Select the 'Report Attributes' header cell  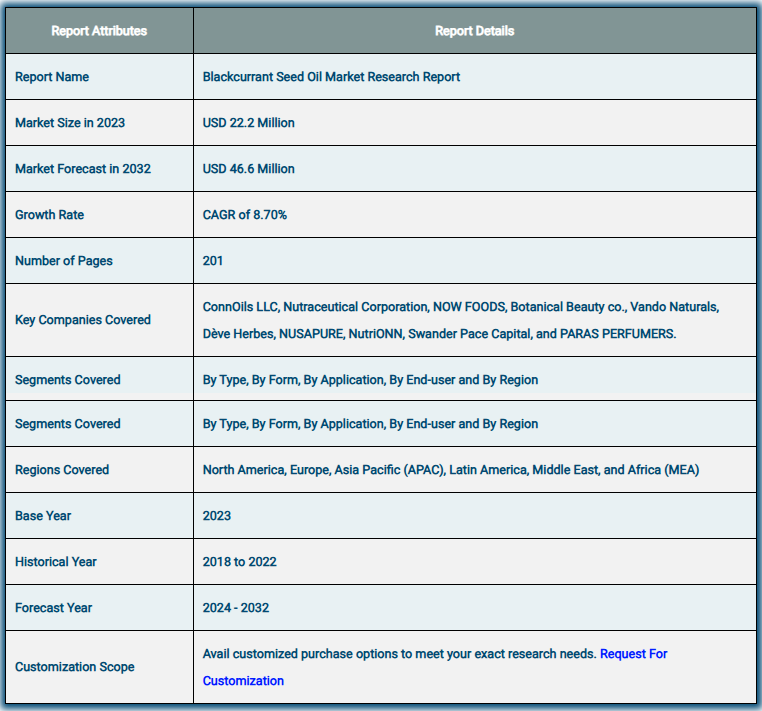[99, 31]
